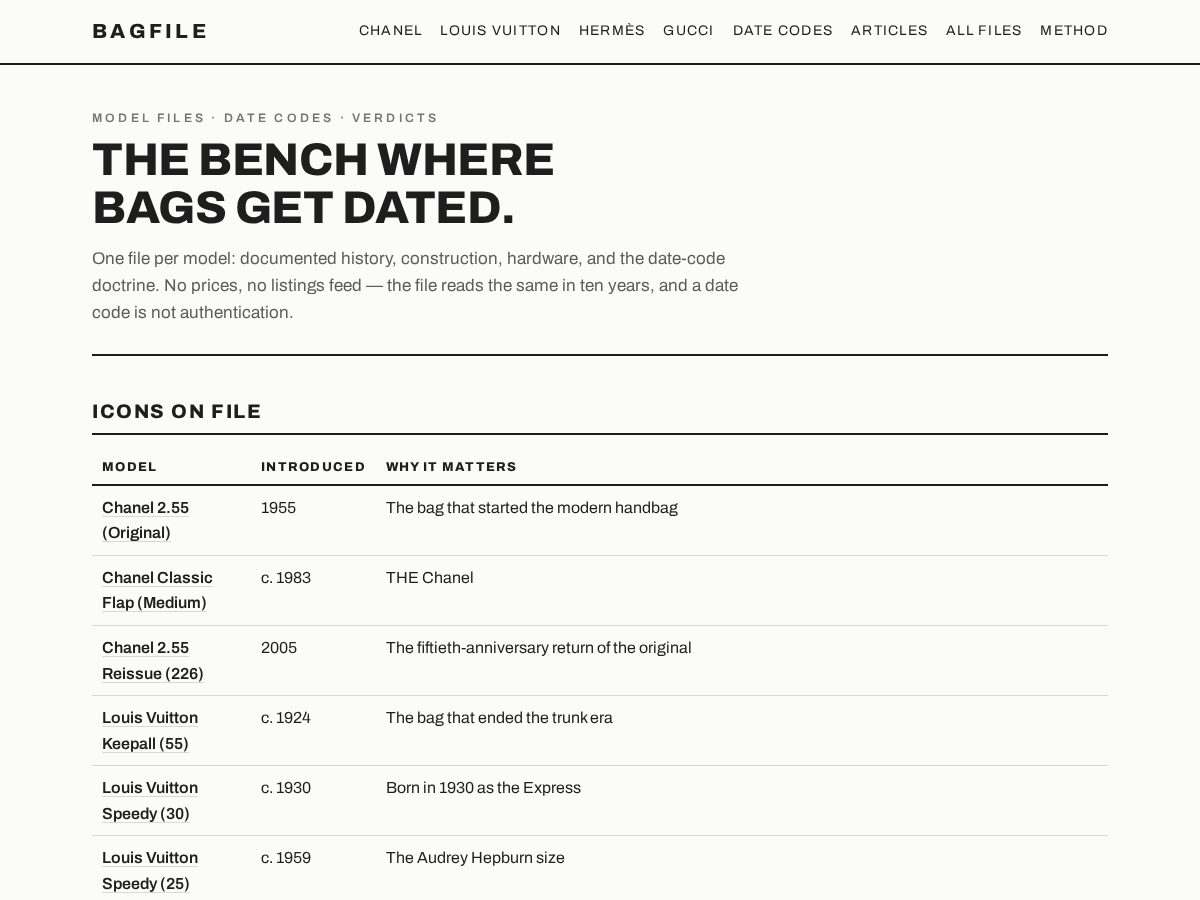Image resolution: width=1200 pixels, height=900 pixels.
Task: Click the ICONS ON FILE heading
Action: [x=177, y=411]
